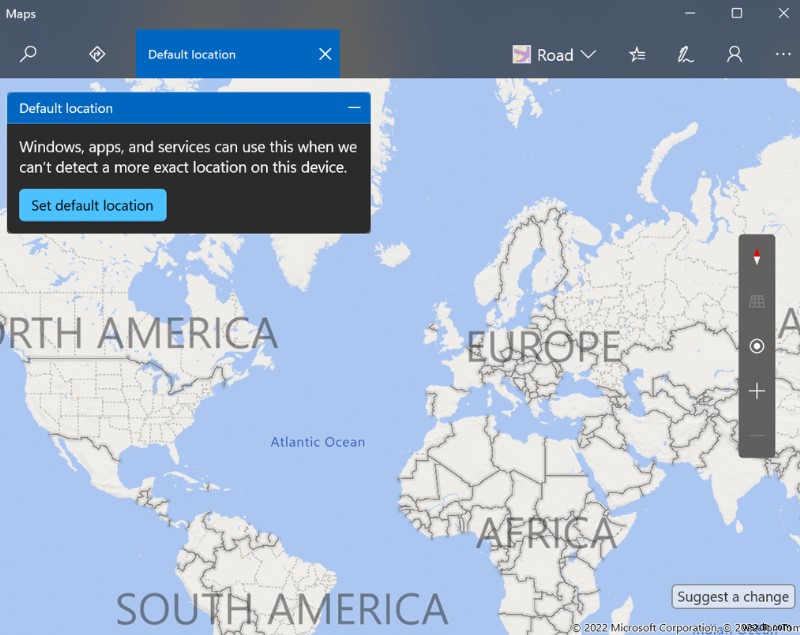Open Saved places via the star icon
The image size is (800, 635).
click(637, 54)
